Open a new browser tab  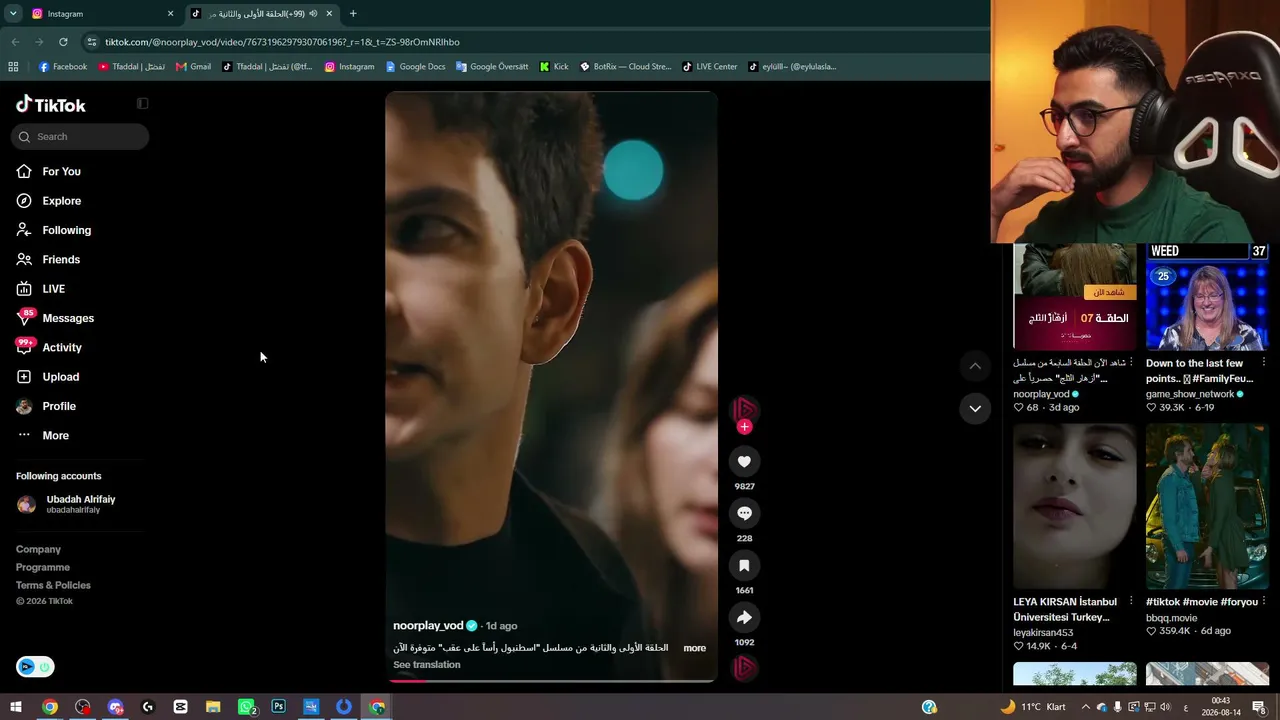353,14
